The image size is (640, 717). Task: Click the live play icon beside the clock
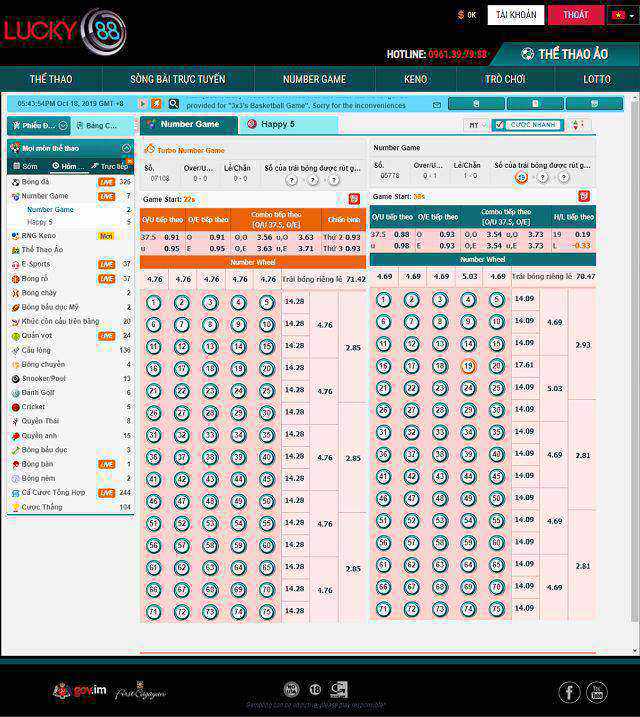pos(143,104)
